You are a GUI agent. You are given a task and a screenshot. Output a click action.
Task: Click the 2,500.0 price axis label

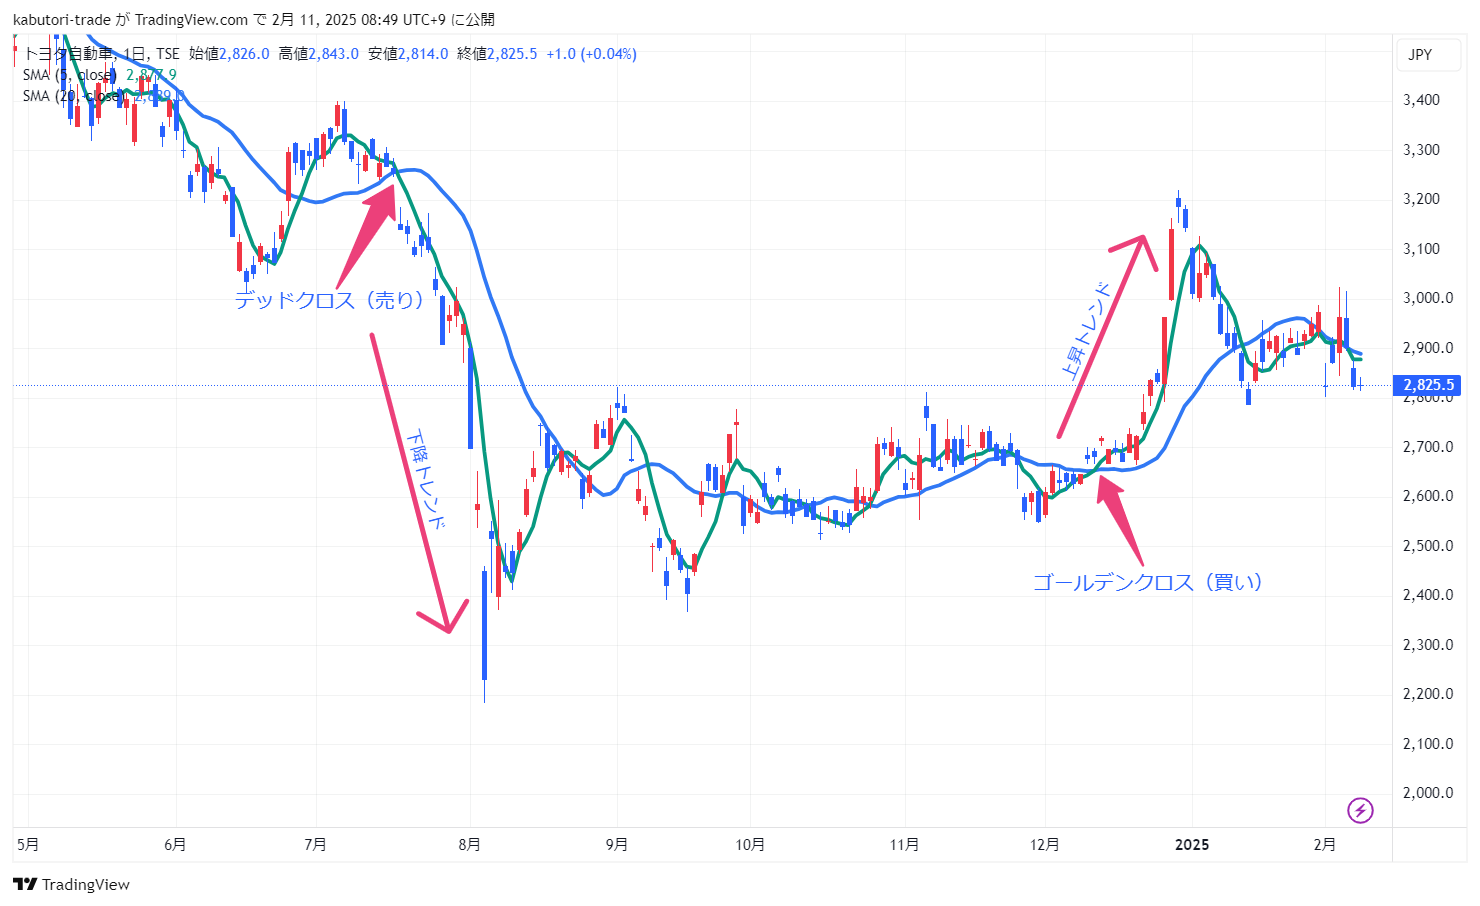(1428, 546)
